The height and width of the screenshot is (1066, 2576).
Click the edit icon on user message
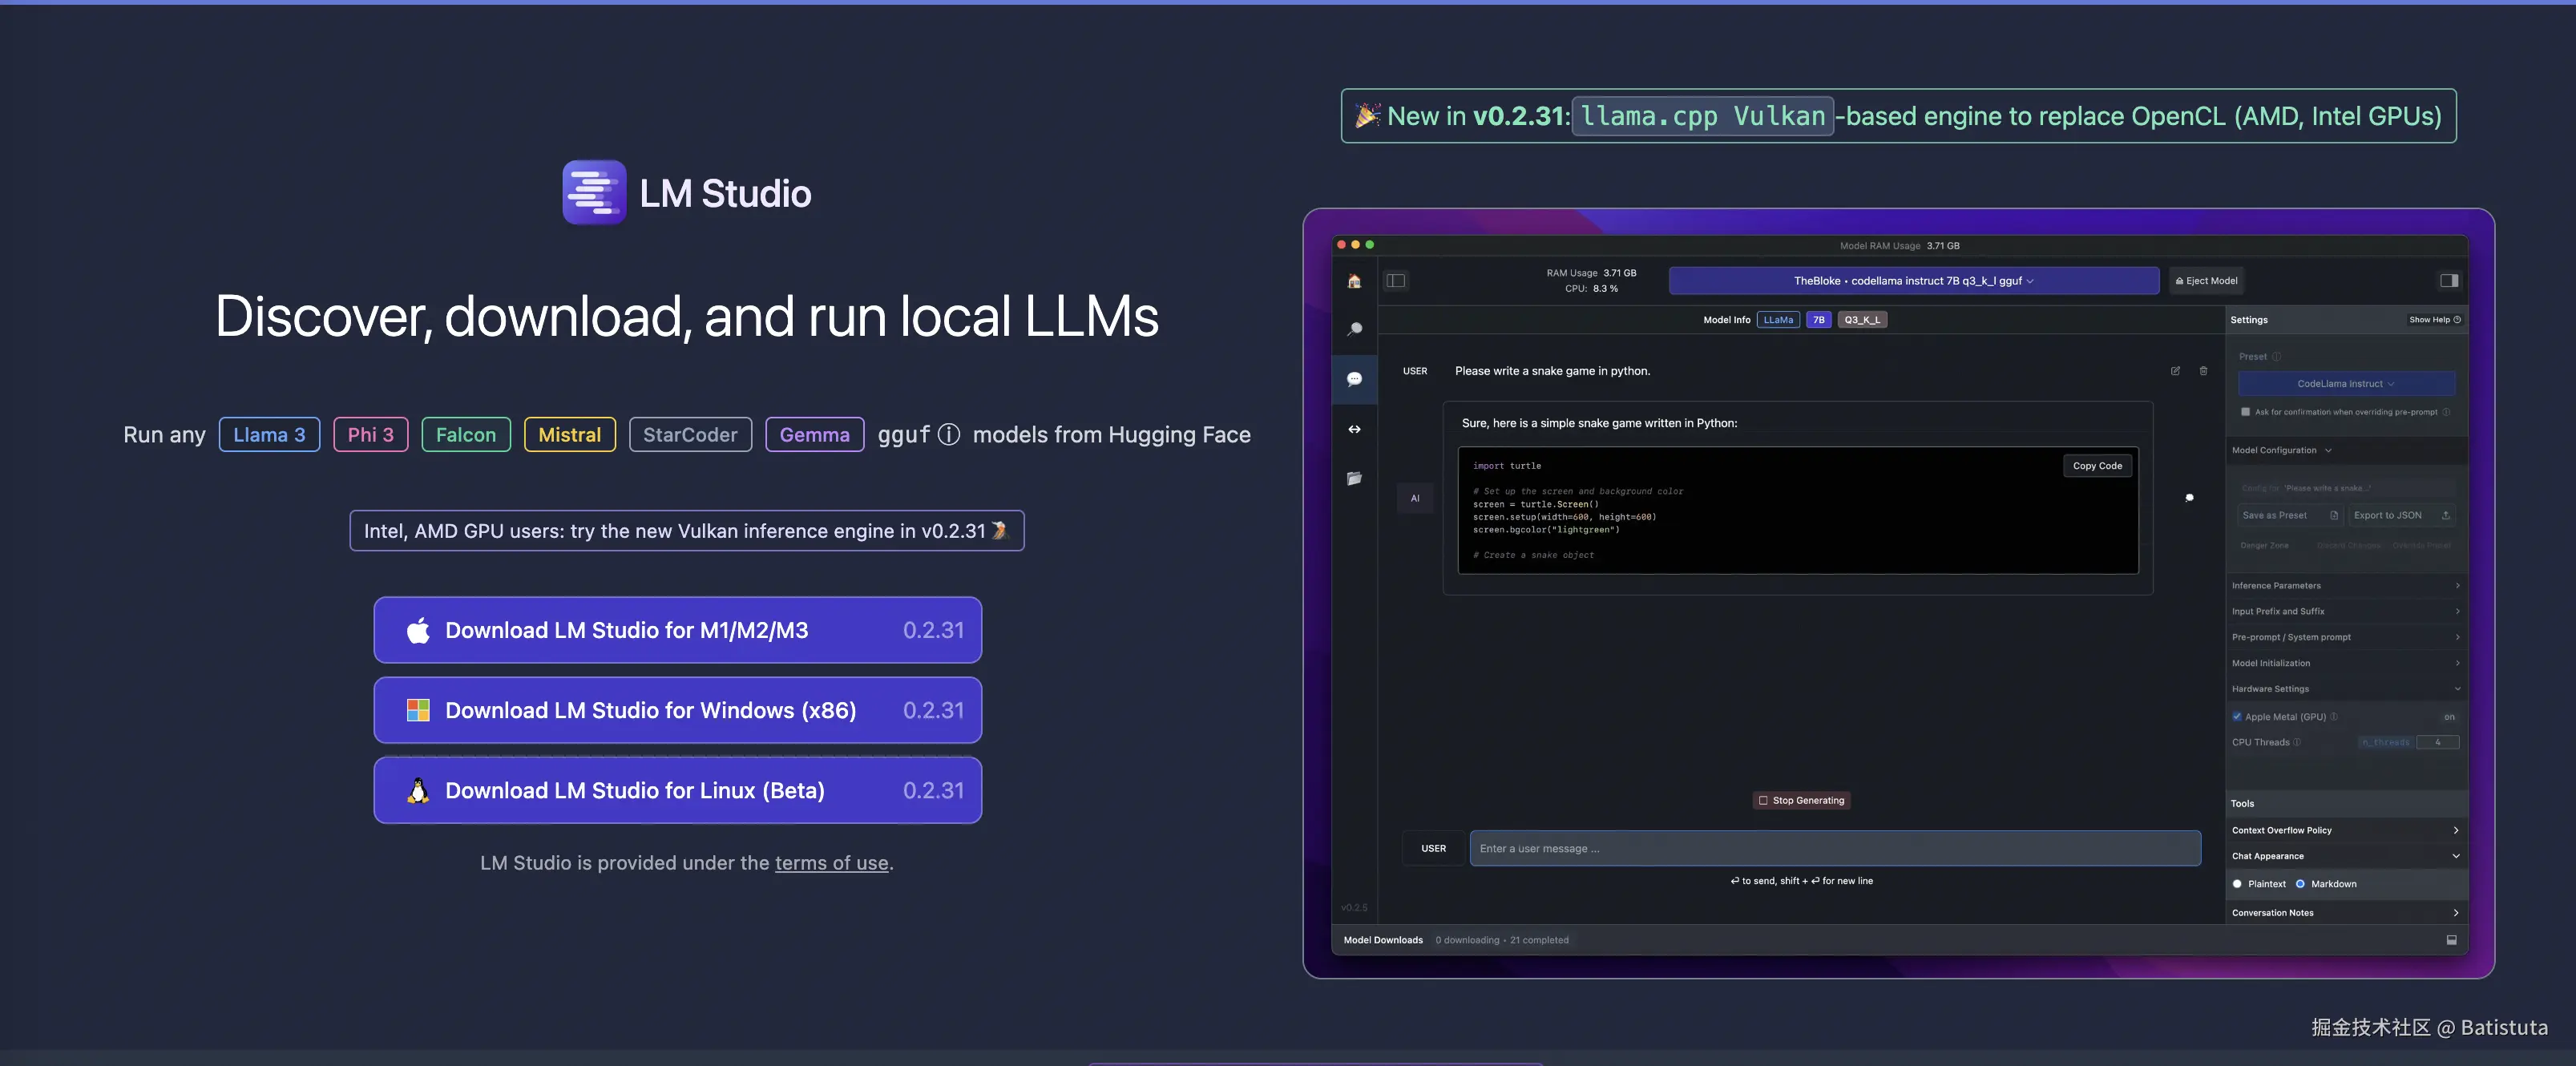click(2175, 371)
